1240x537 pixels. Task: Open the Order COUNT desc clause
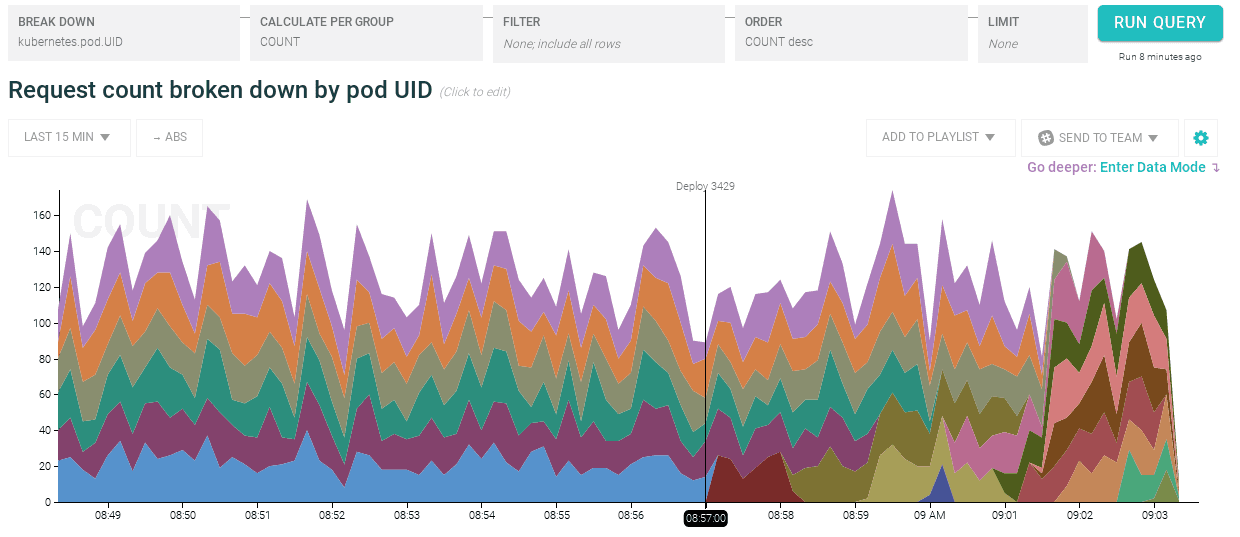point(850,32)
